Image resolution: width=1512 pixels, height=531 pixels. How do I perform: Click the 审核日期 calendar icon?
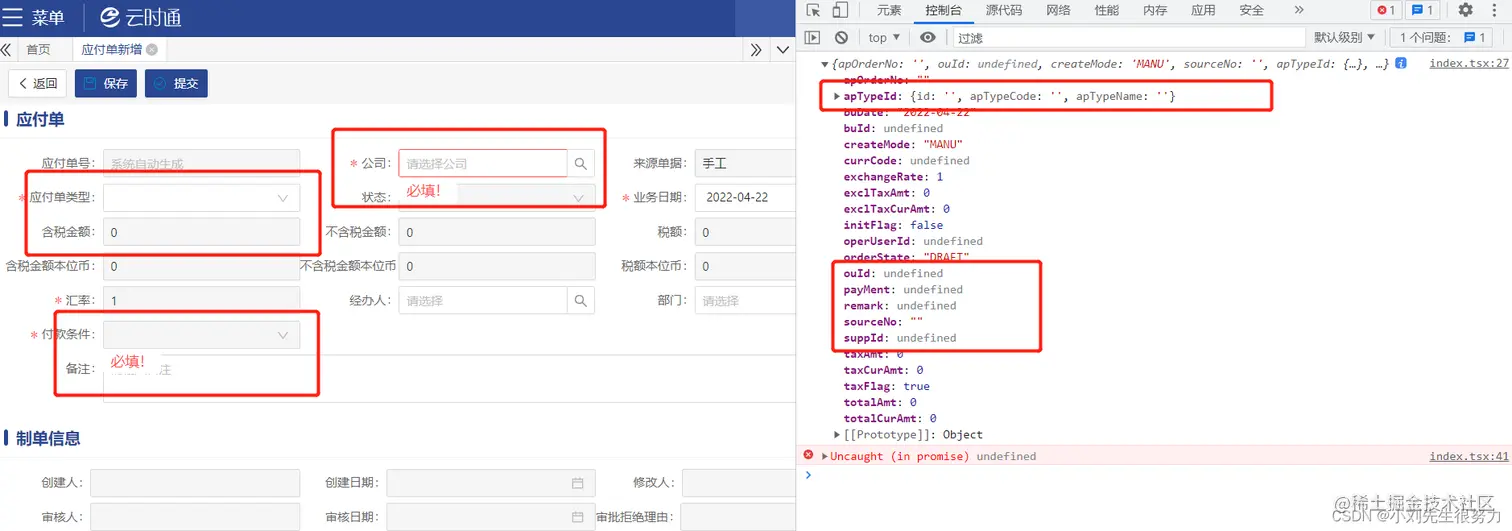pyautogui.click(x=577, y=517)
